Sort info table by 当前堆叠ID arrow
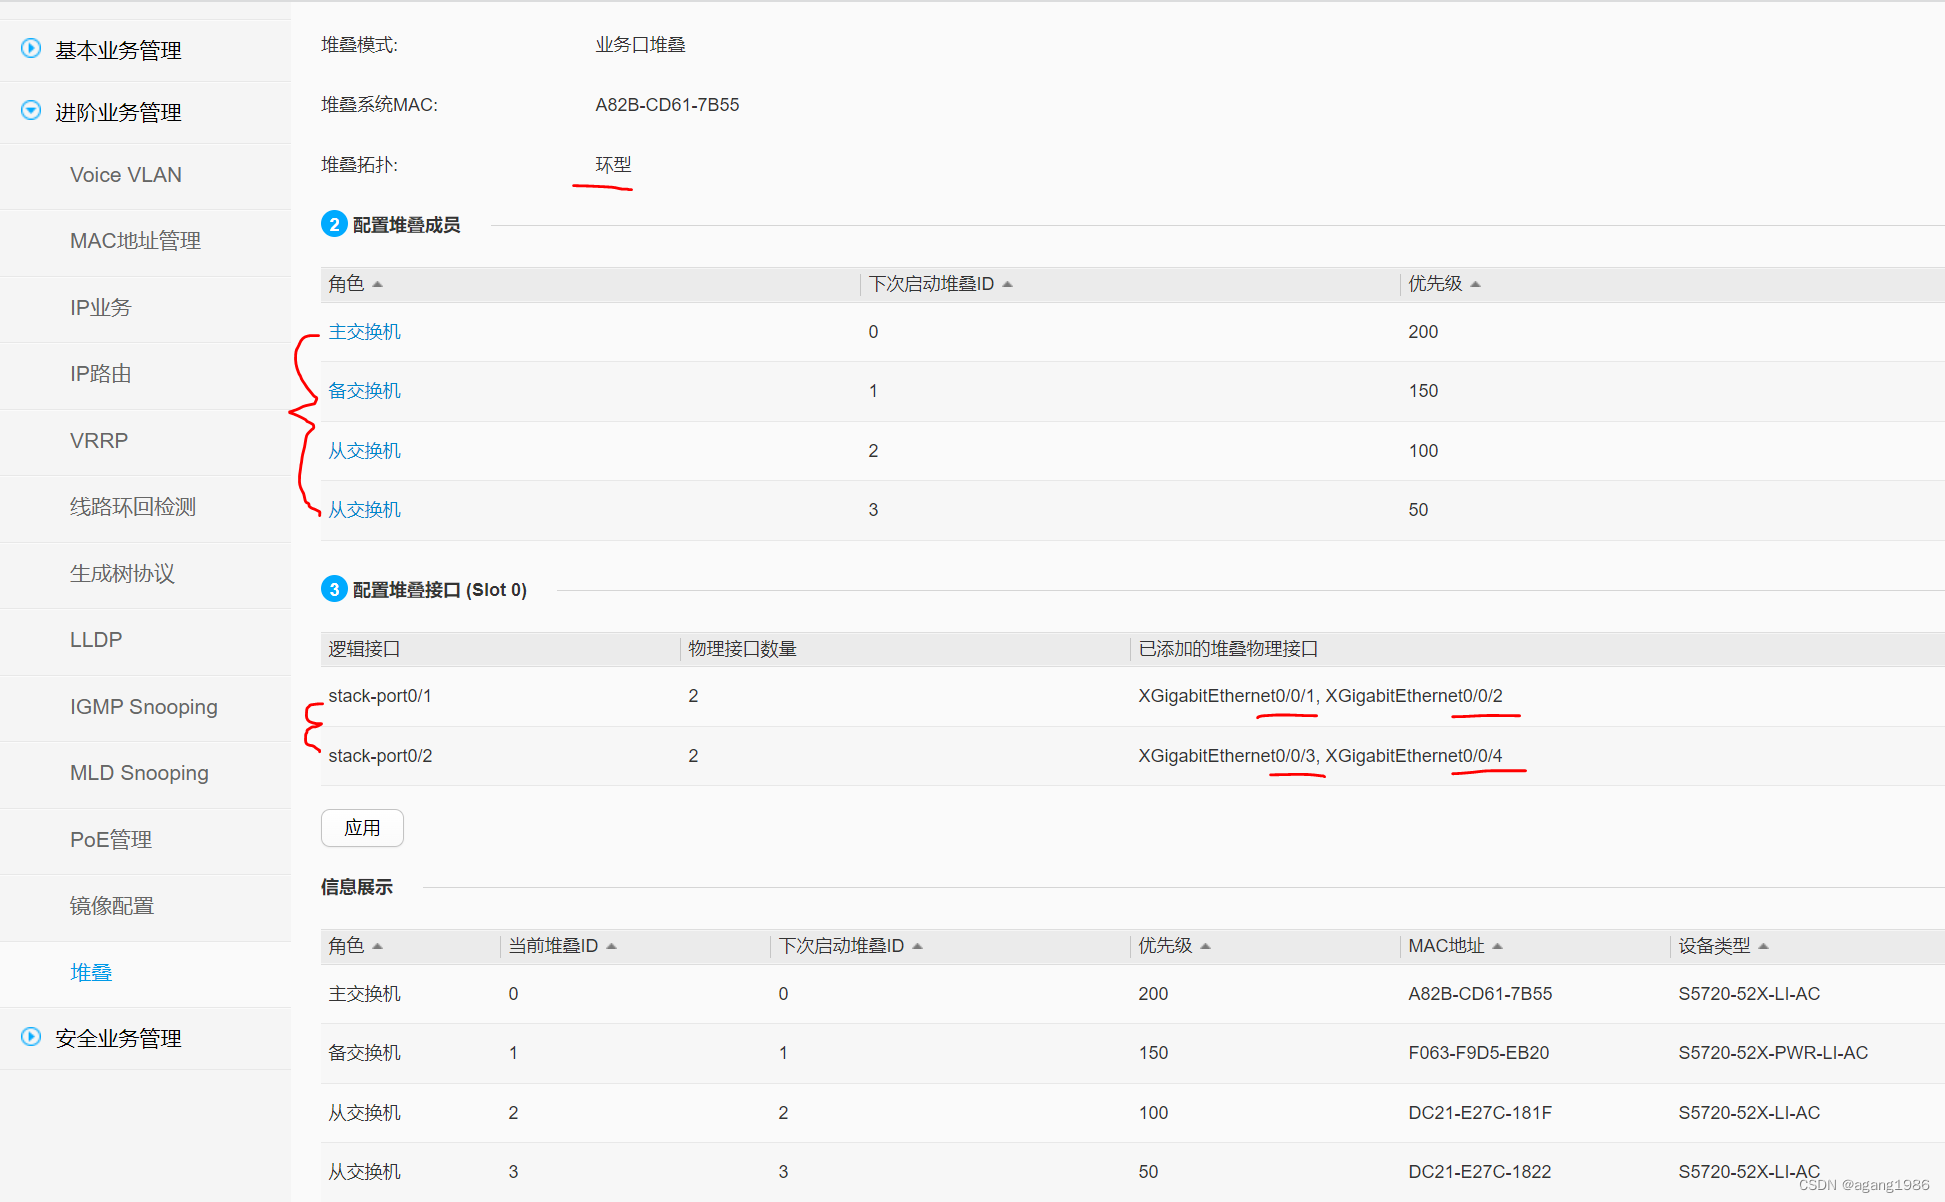Screen dimensions: 1945x1202 612,946
